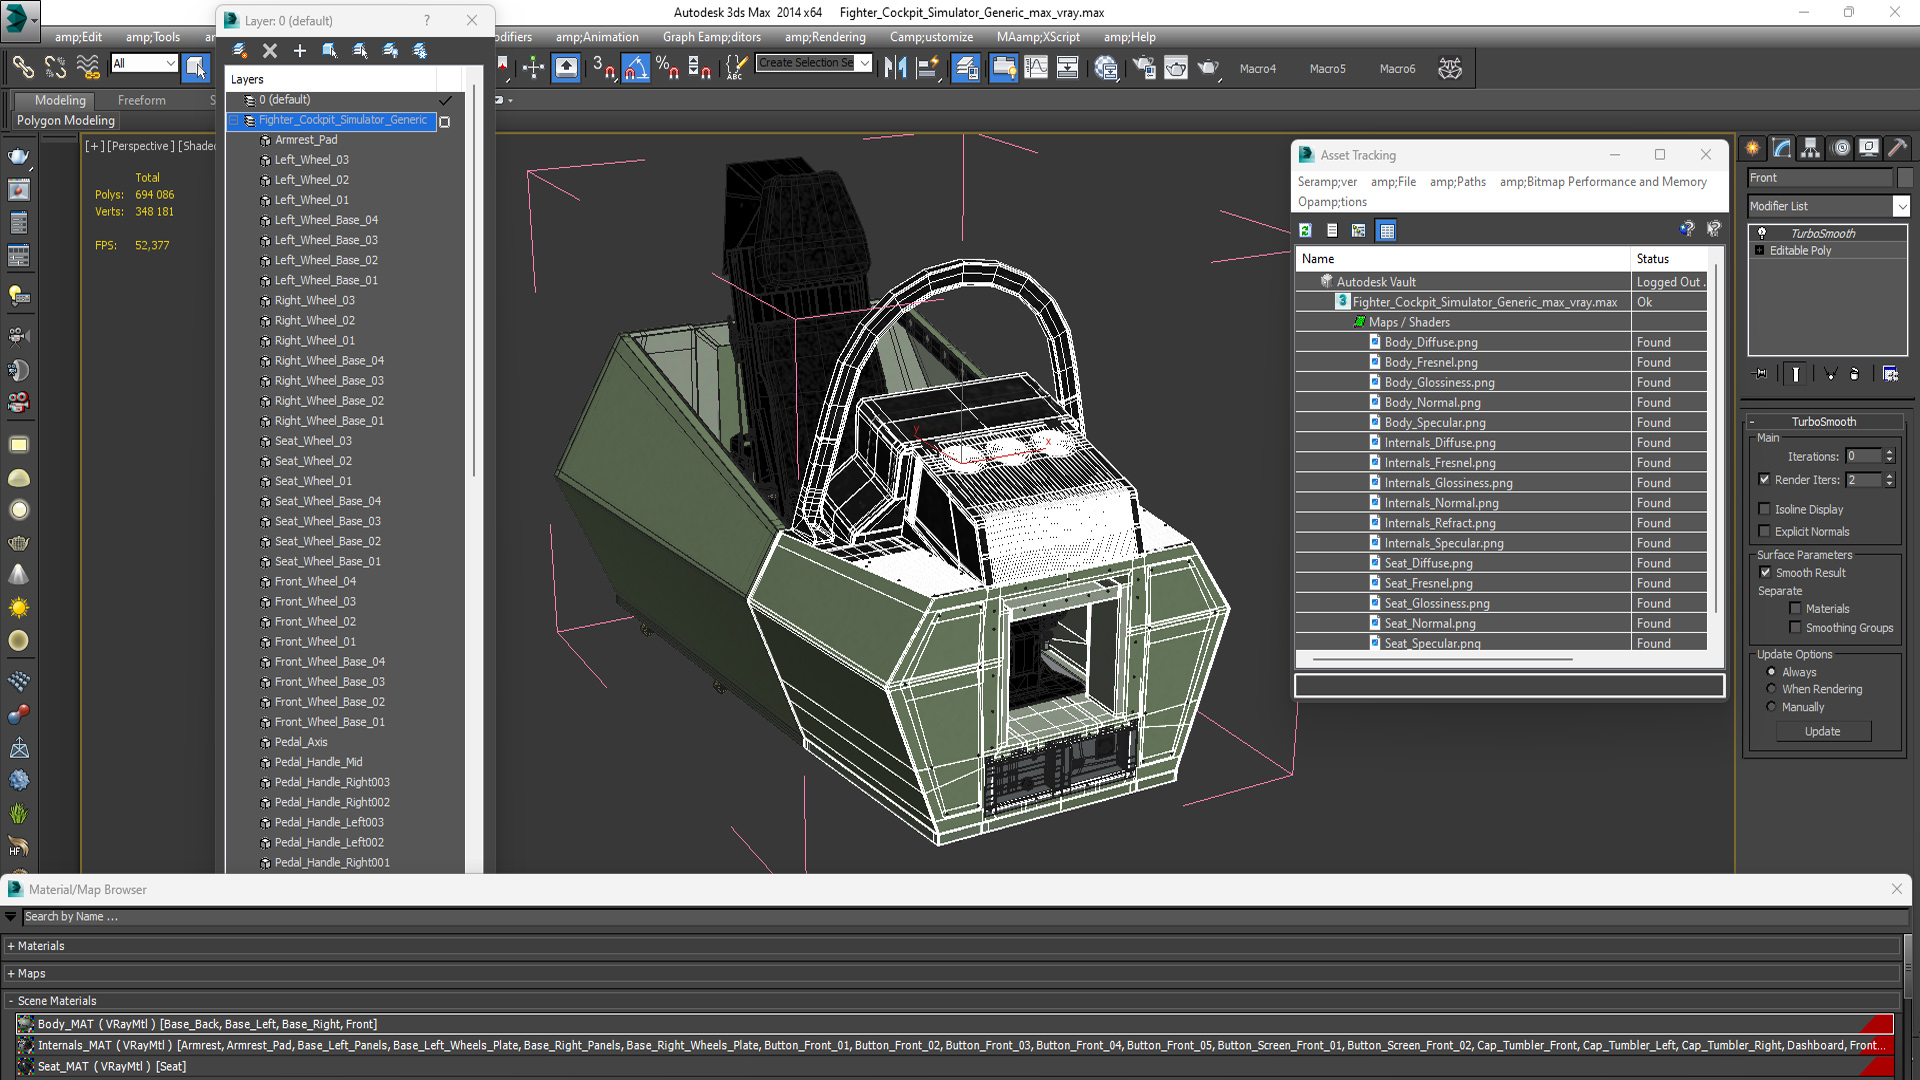Click the Bind to Space Warp icon
Image resolution: width=1920 pixels, height=1080 pixels.
[88, 67]
